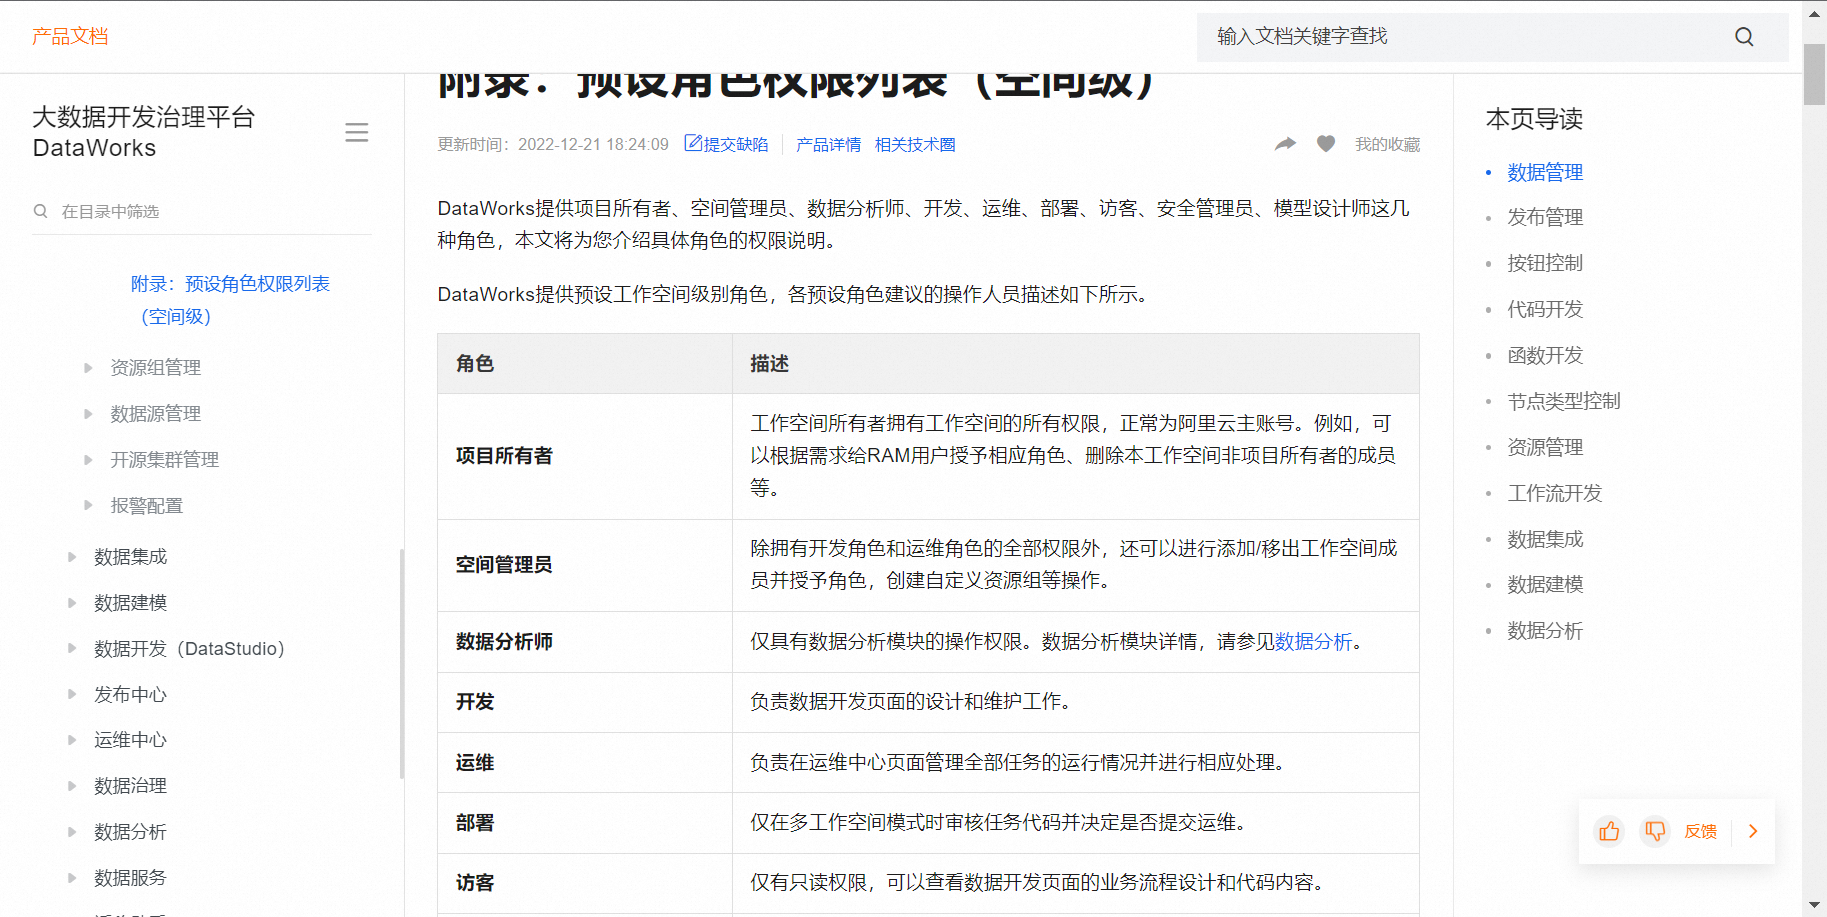1827x917 pixels.
Task: Expand the 开源集群管理 tree node
Action: click(x=88, y=460)
